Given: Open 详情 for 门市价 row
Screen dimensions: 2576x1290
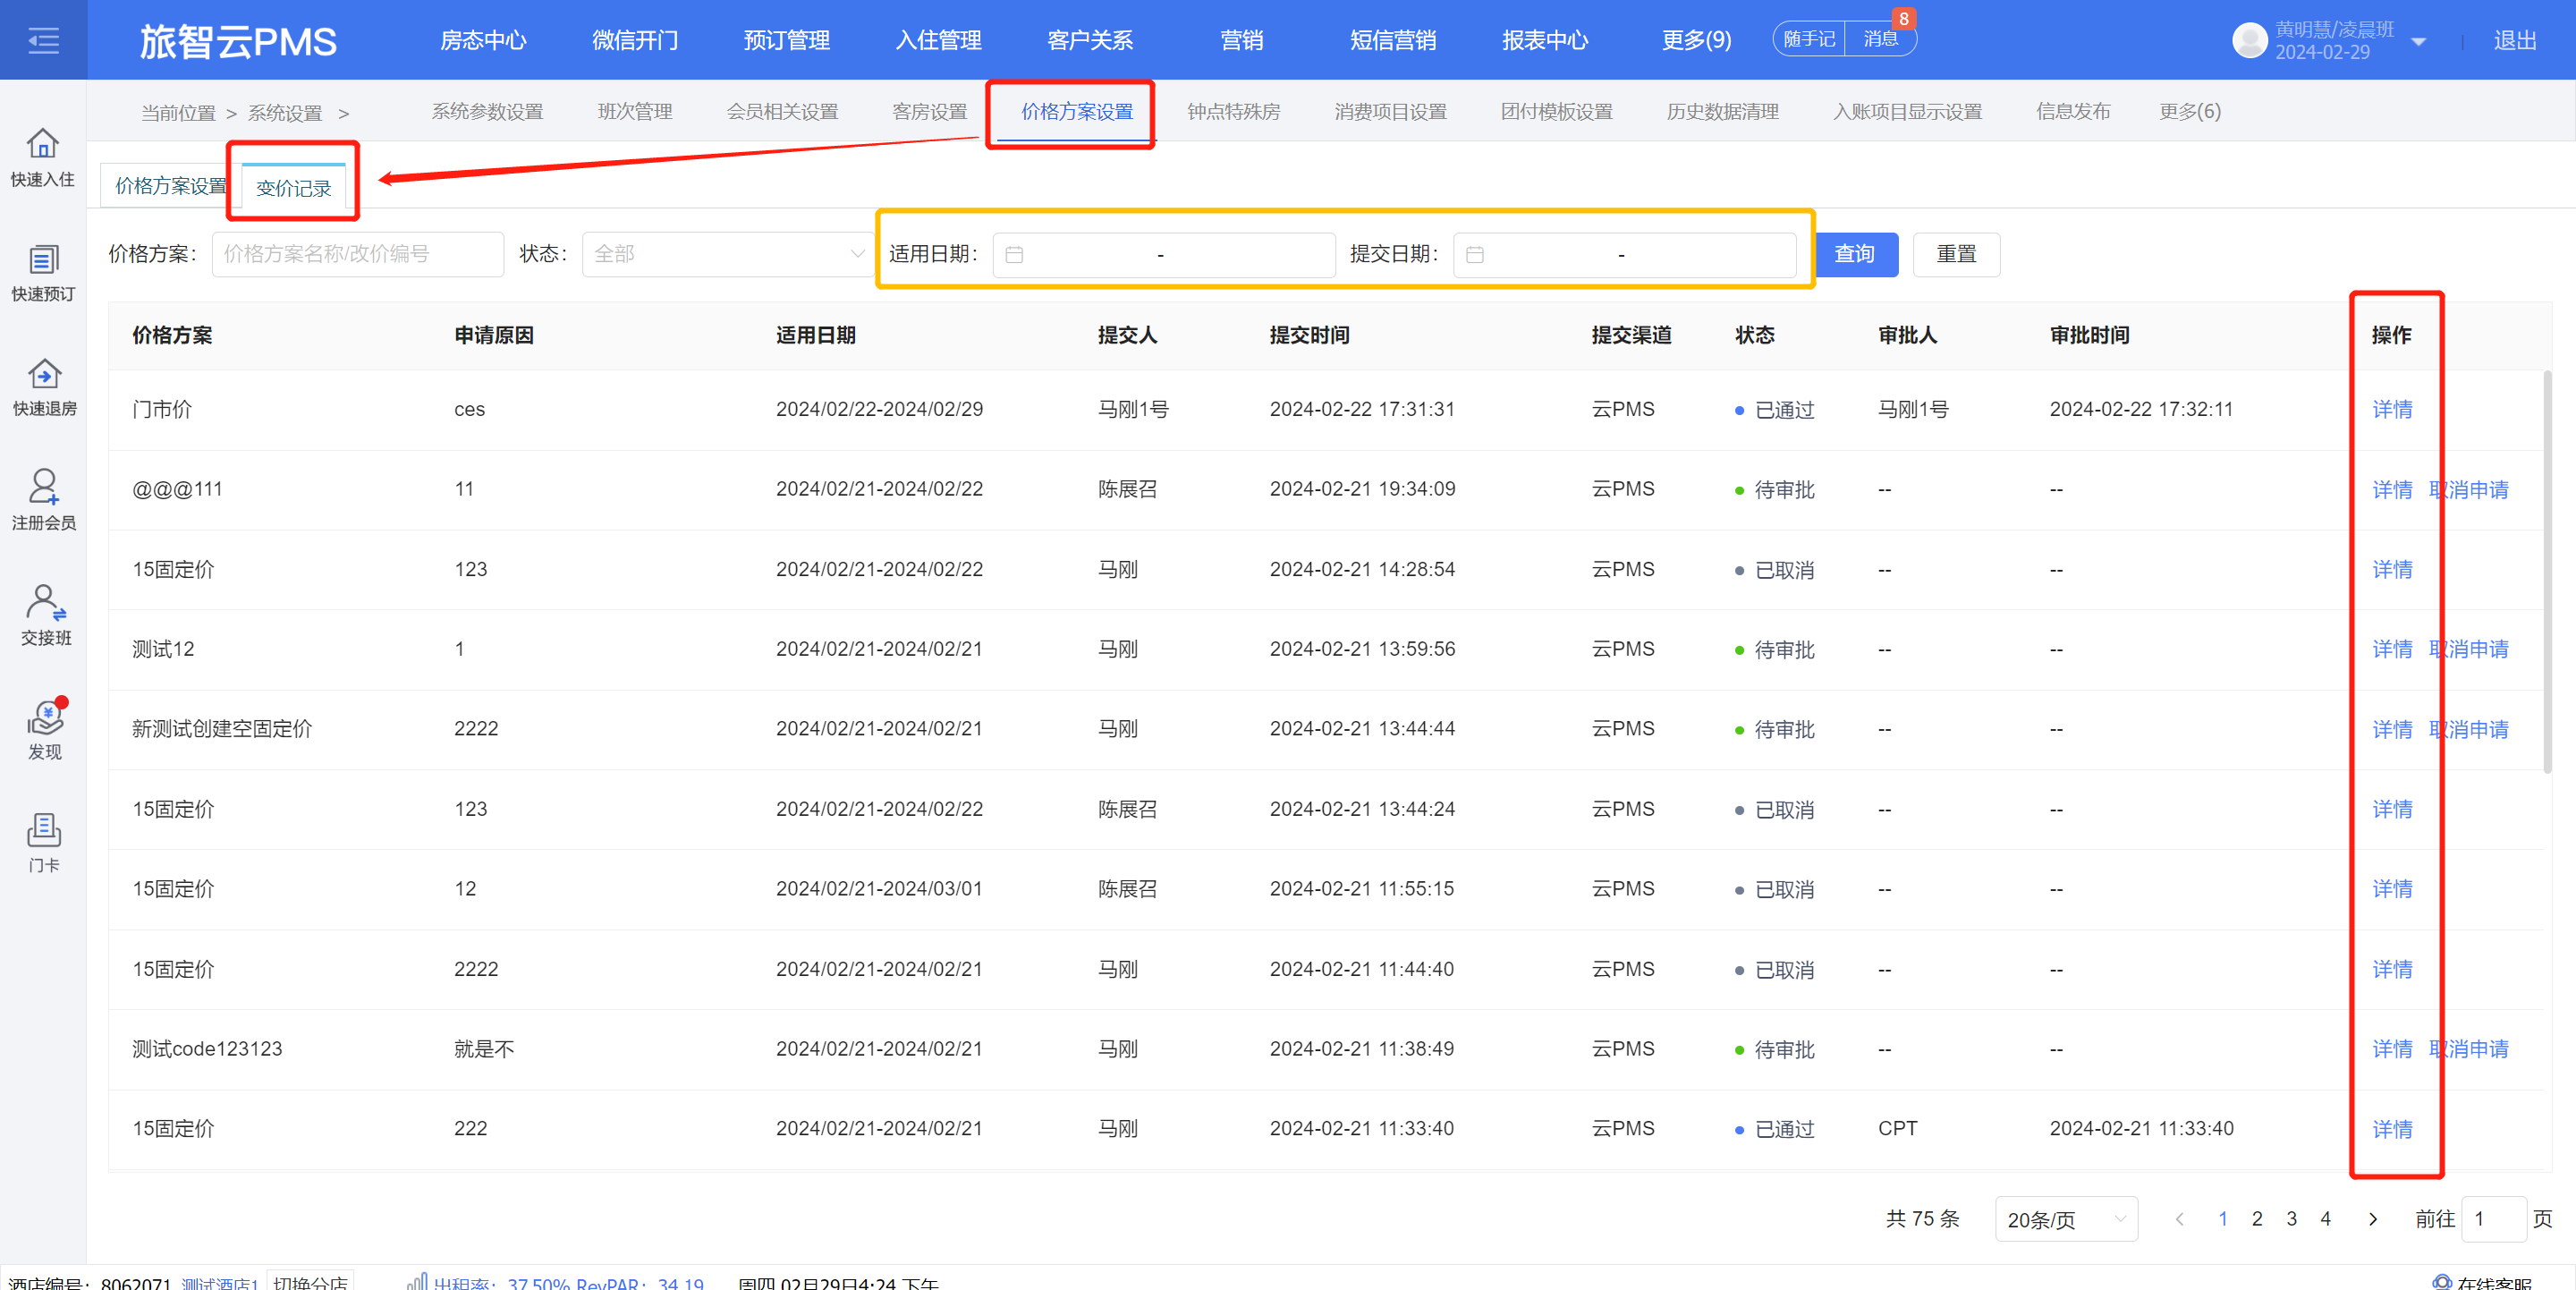Looking at the screenshot, I should click(2392, 409).
